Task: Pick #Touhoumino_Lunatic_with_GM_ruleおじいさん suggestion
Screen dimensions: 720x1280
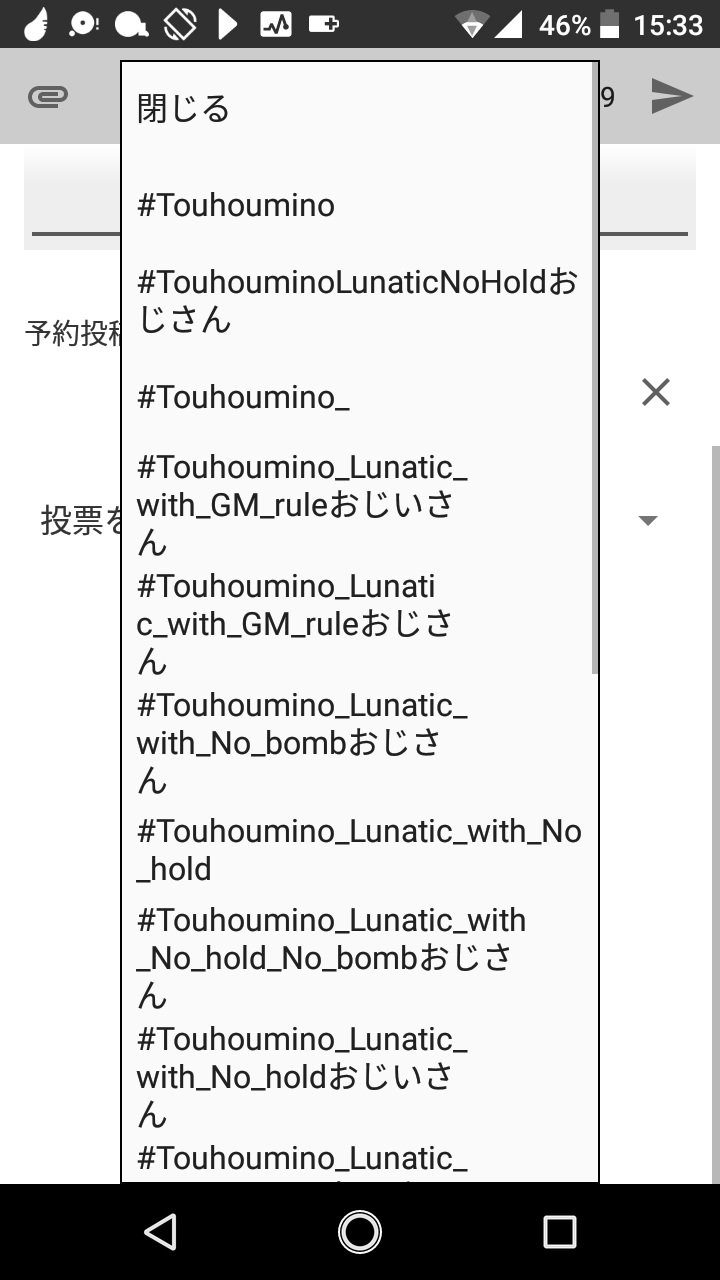Action: 302,505
